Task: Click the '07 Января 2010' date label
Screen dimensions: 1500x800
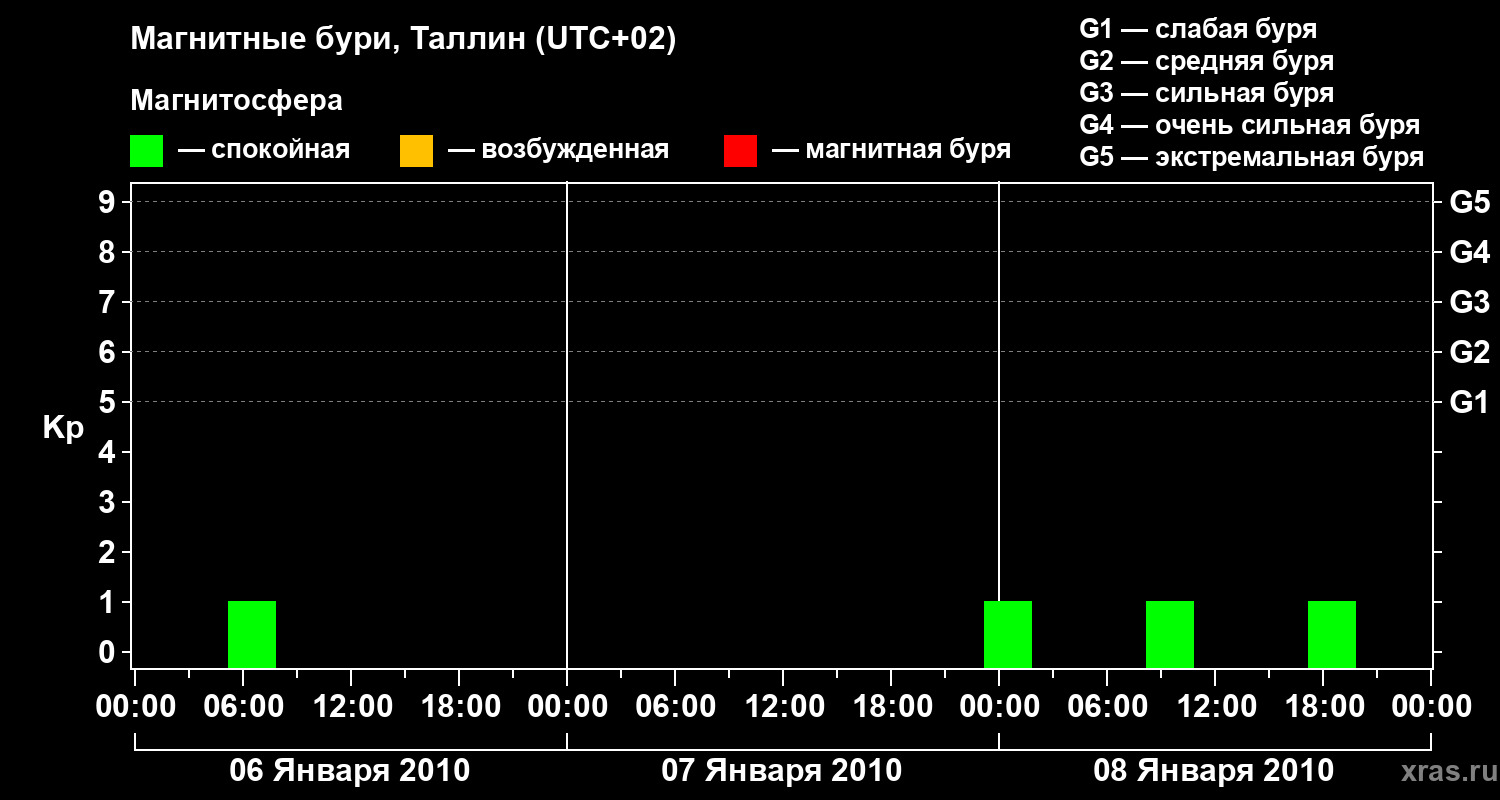Action: point(782,771)
